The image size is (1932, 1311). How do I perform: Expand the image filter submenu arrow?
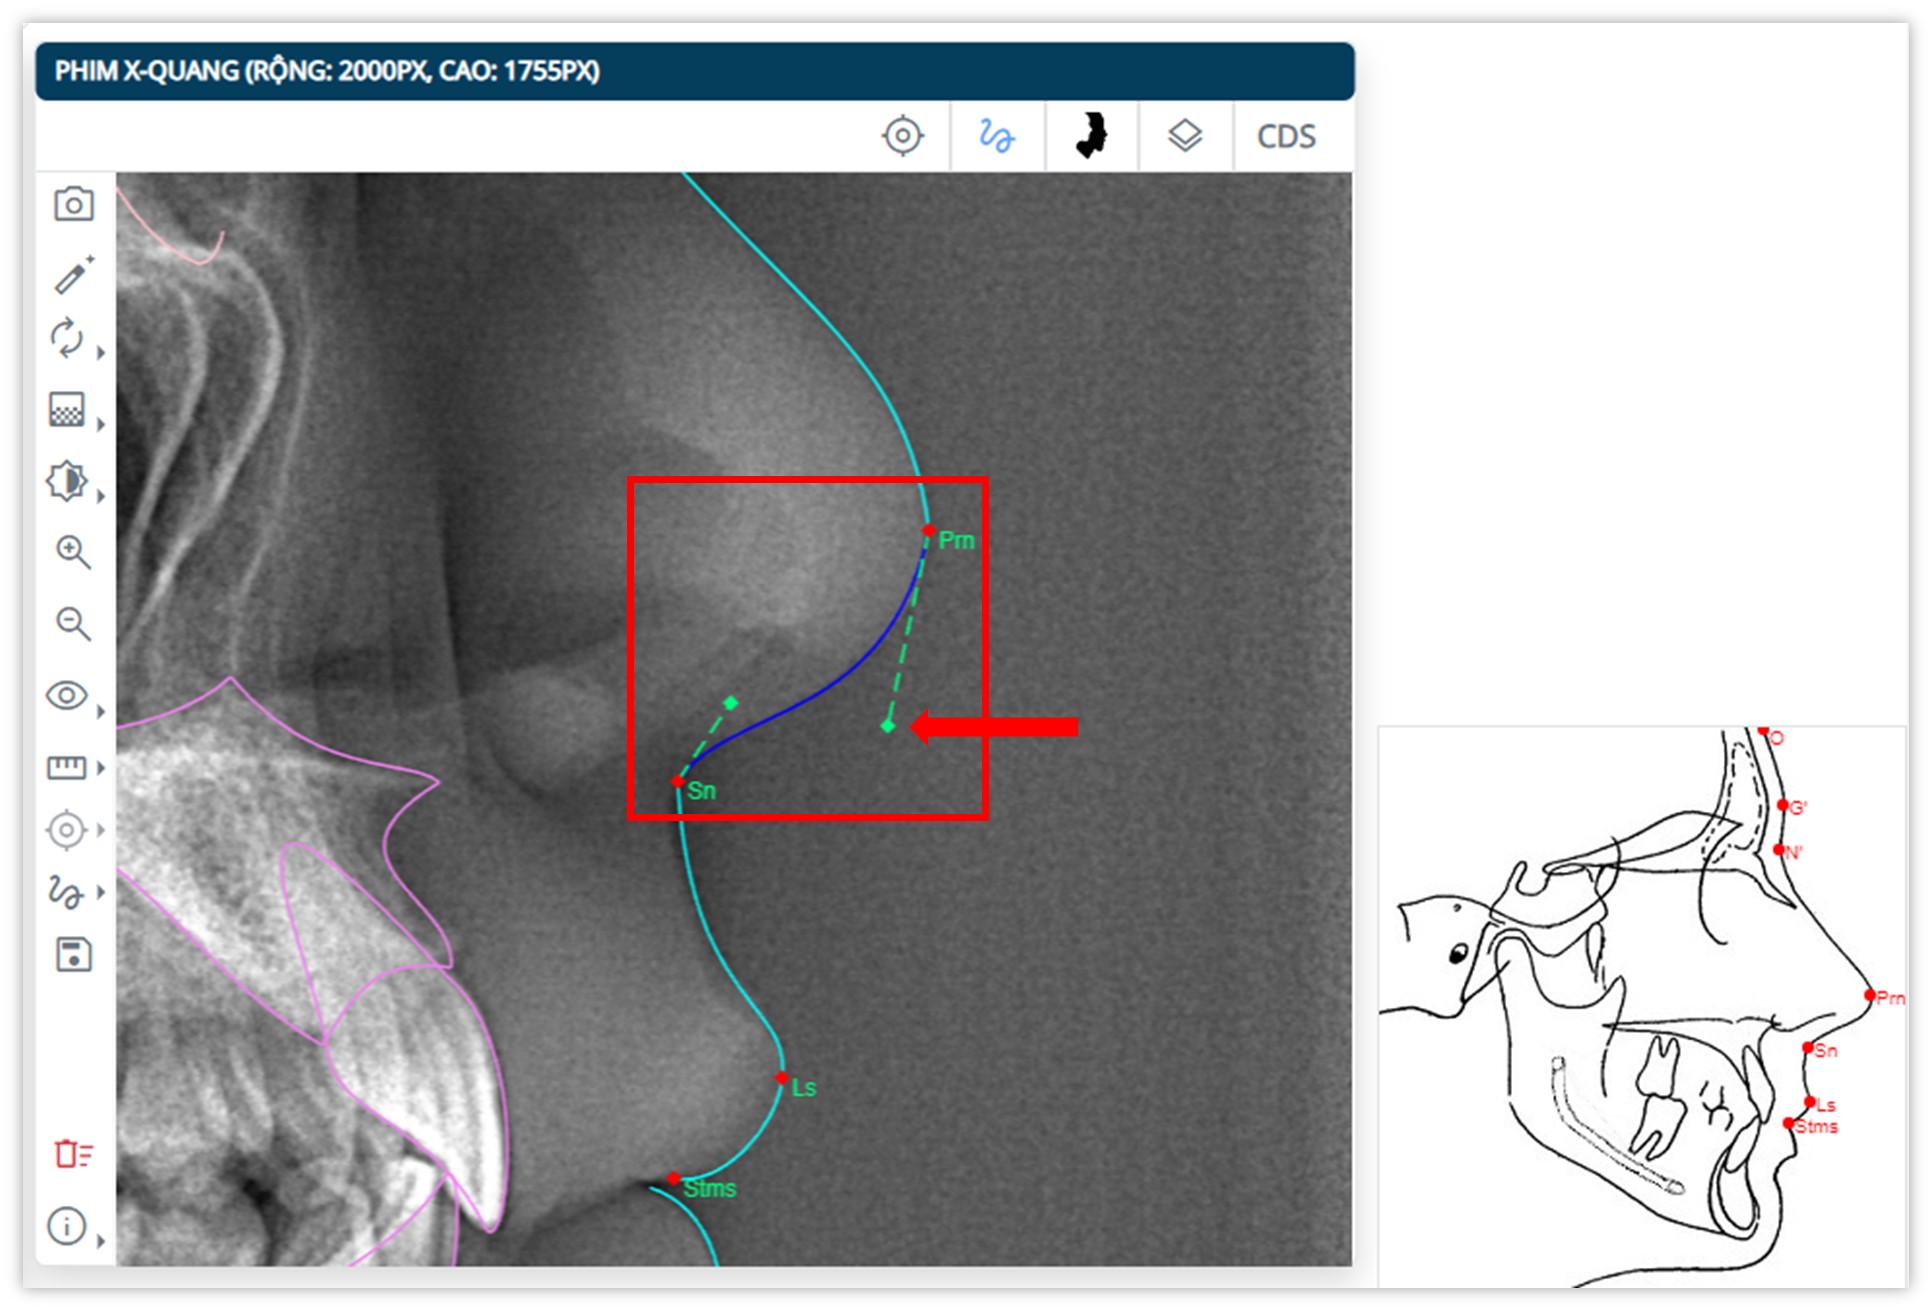100,424
